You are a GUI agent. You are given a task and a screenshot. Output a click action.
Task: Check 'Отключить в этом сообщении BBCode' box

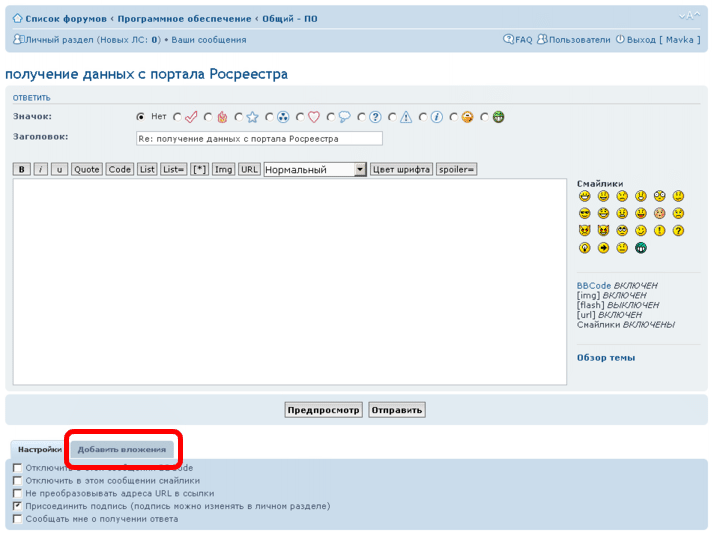(17, 468)
